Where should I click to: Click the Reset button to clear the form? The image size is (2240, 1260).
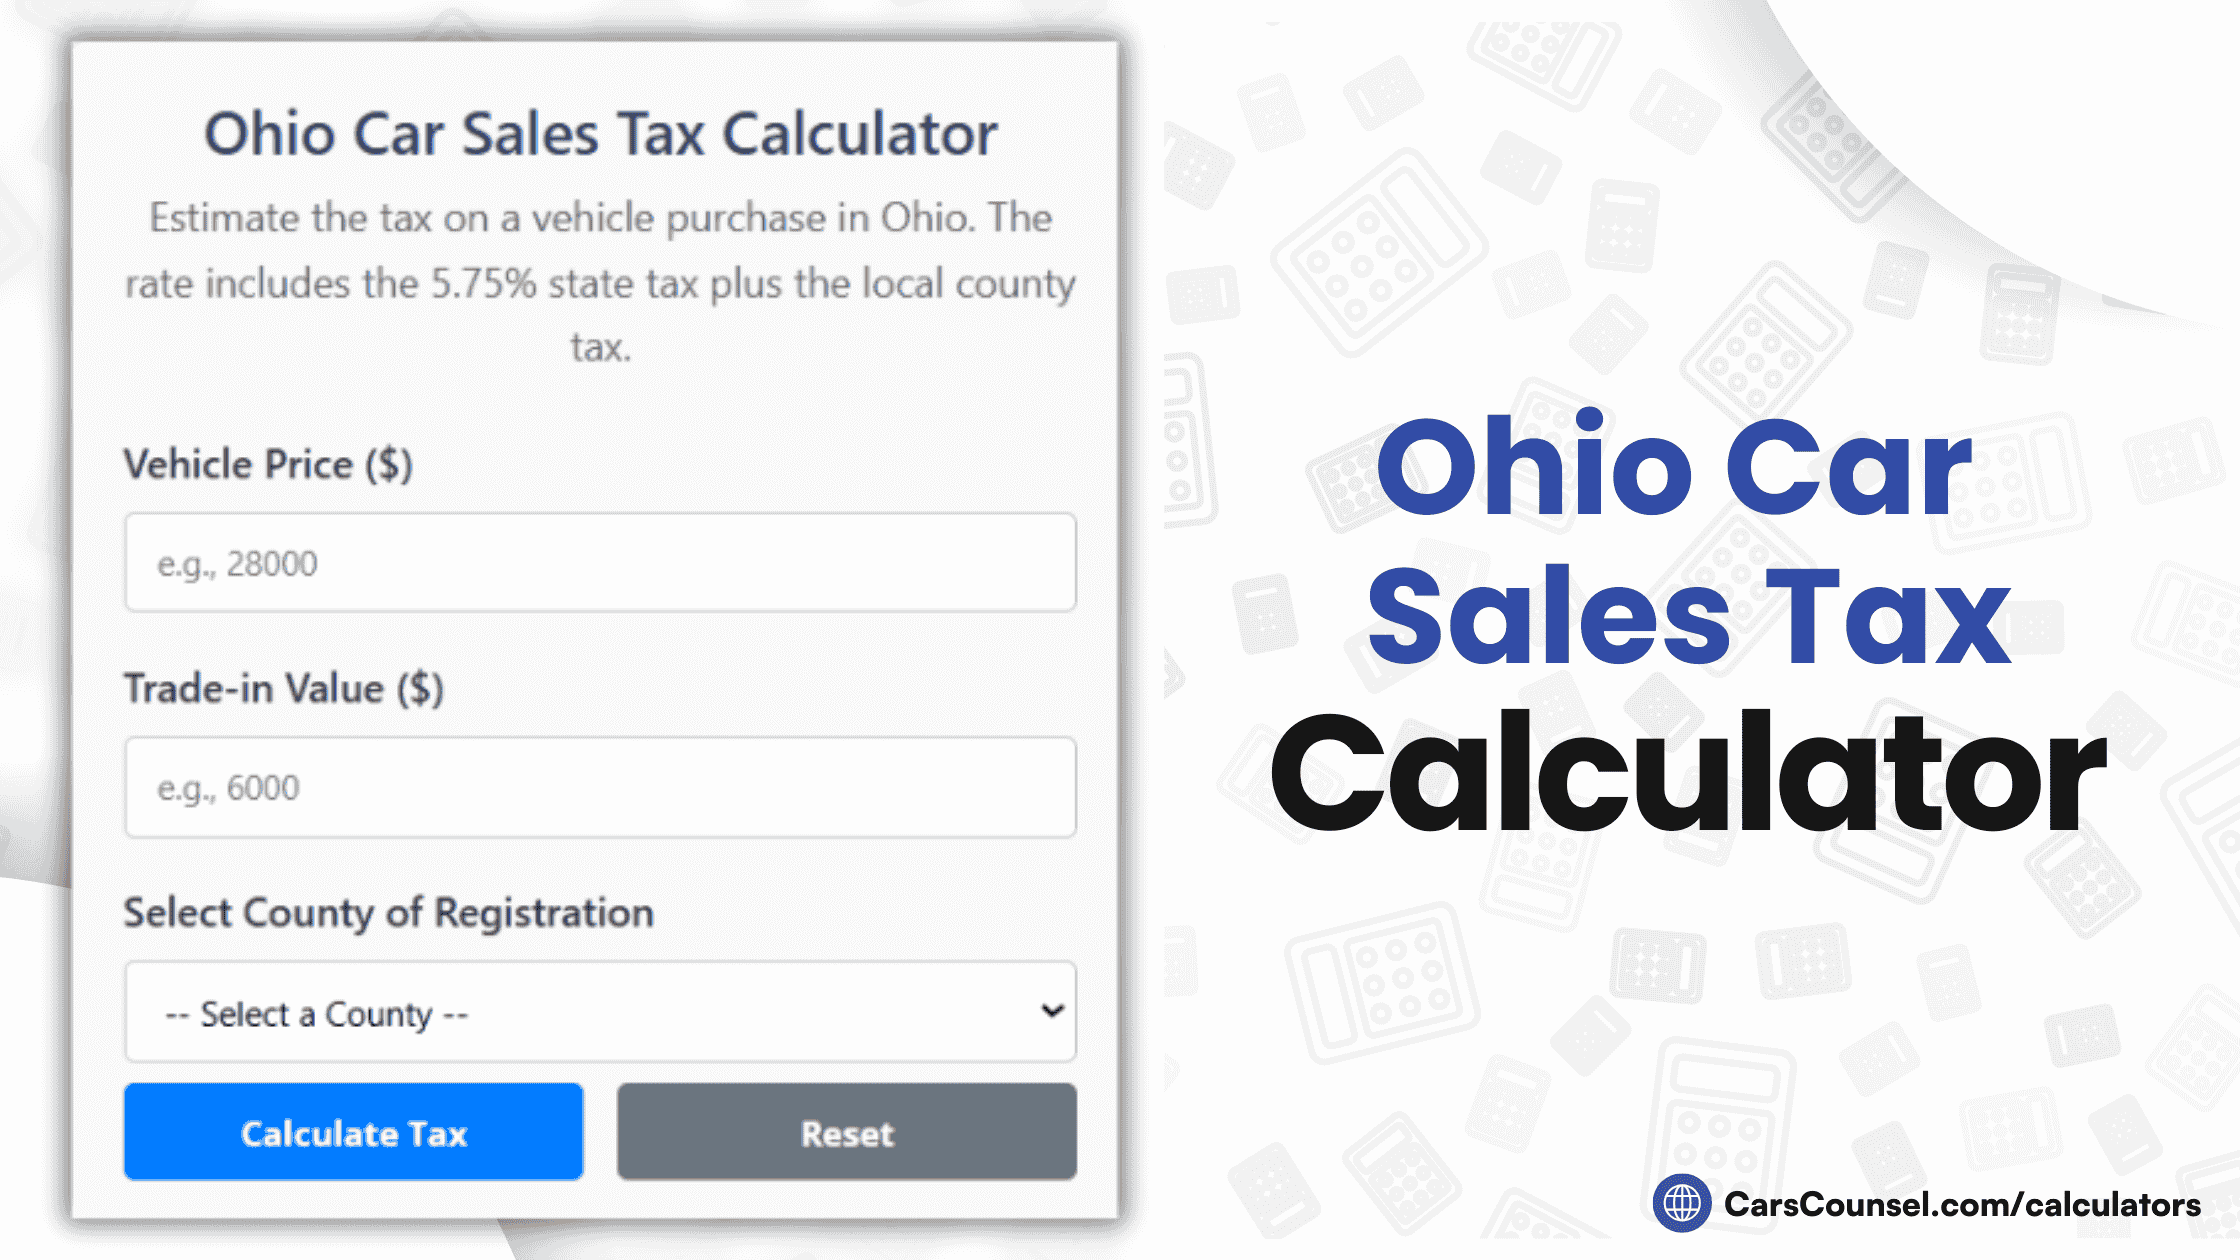click(x=846, y=1132)
